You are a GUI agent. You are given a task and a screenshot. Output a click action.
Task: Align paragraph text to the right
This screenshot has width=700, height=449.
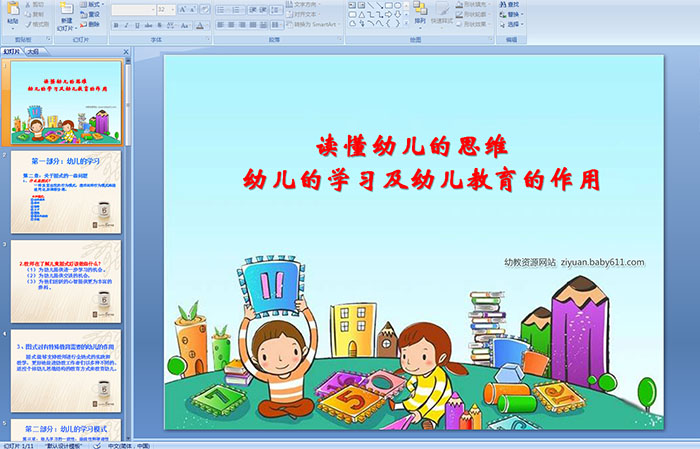point(242,25)
